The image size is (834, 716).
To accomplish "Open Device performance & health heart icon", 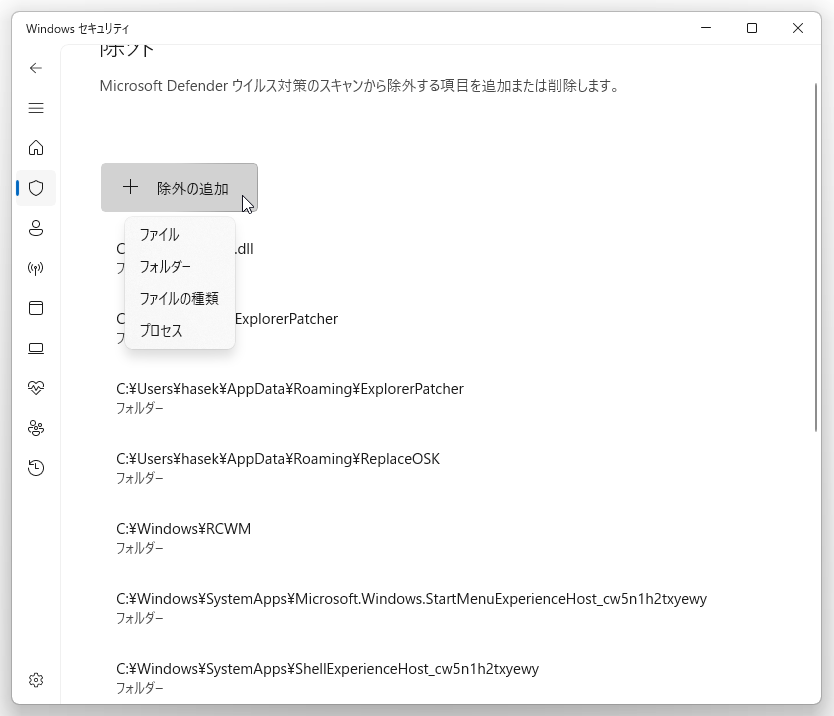I will click(36, 388).
